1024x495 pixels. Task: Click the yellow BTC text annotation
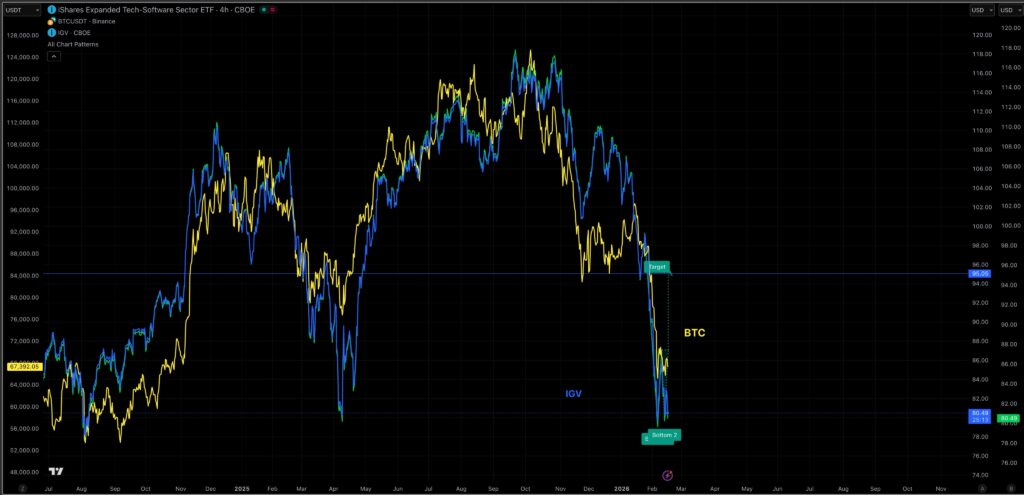pyautogui.click(x=694, y=333)
